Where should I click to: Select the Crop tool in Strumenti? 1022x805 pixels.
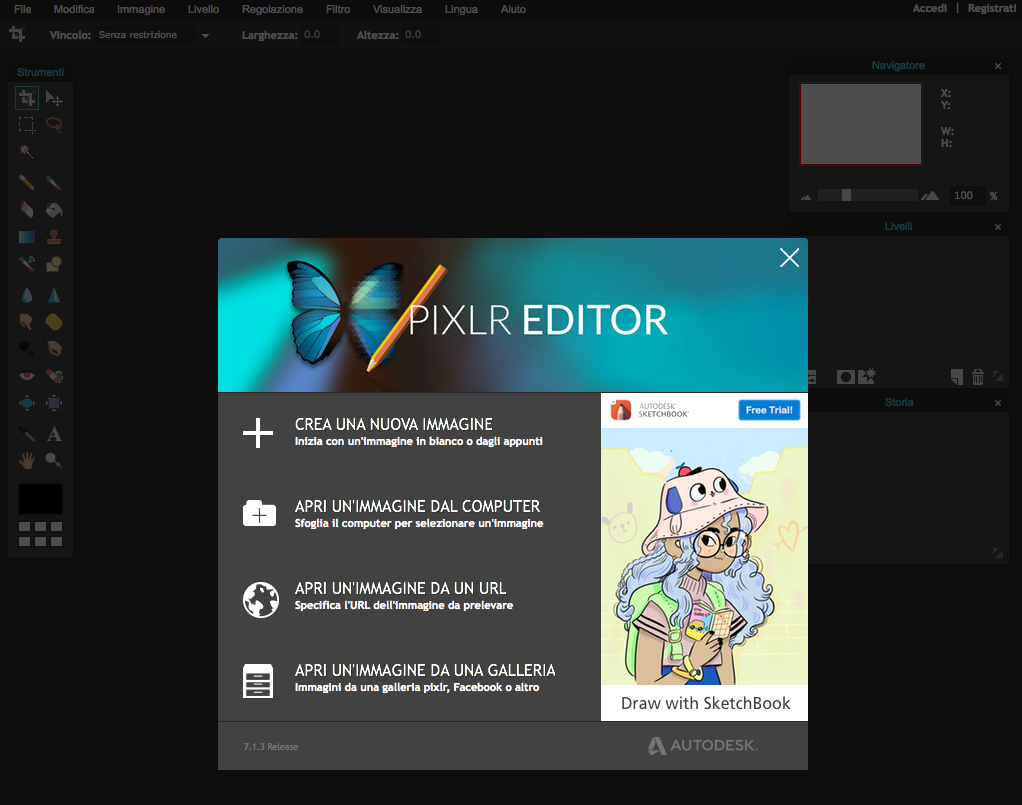27,98
